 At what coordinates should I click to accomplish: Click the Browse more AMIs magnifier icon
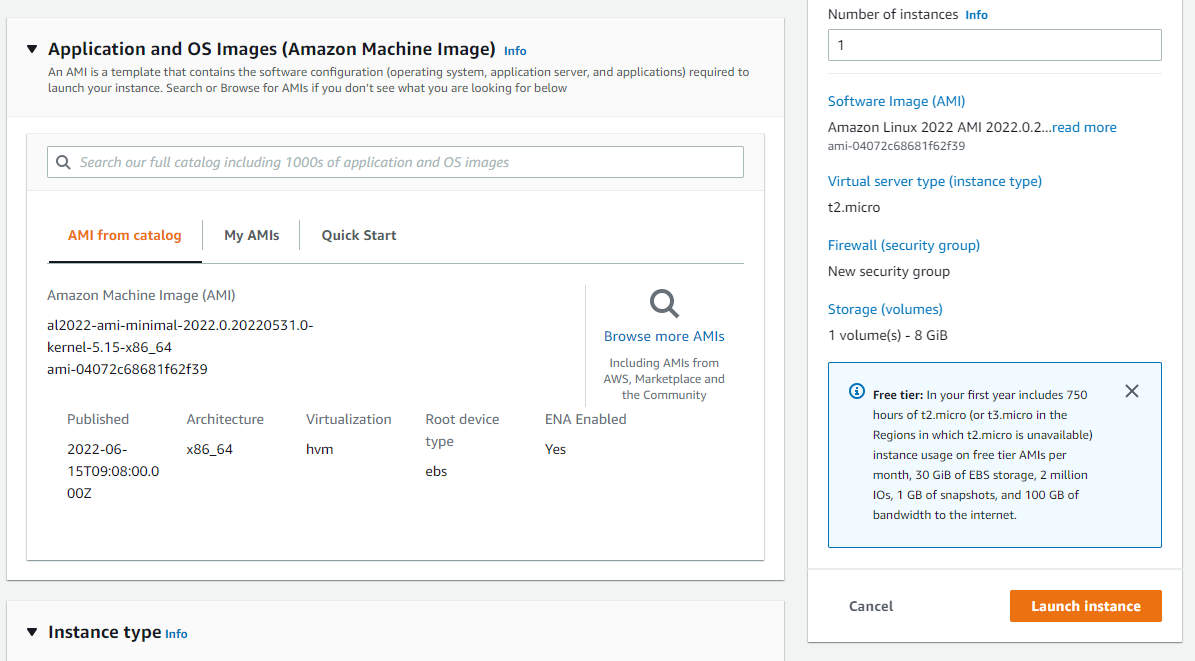tap(664, 303)
